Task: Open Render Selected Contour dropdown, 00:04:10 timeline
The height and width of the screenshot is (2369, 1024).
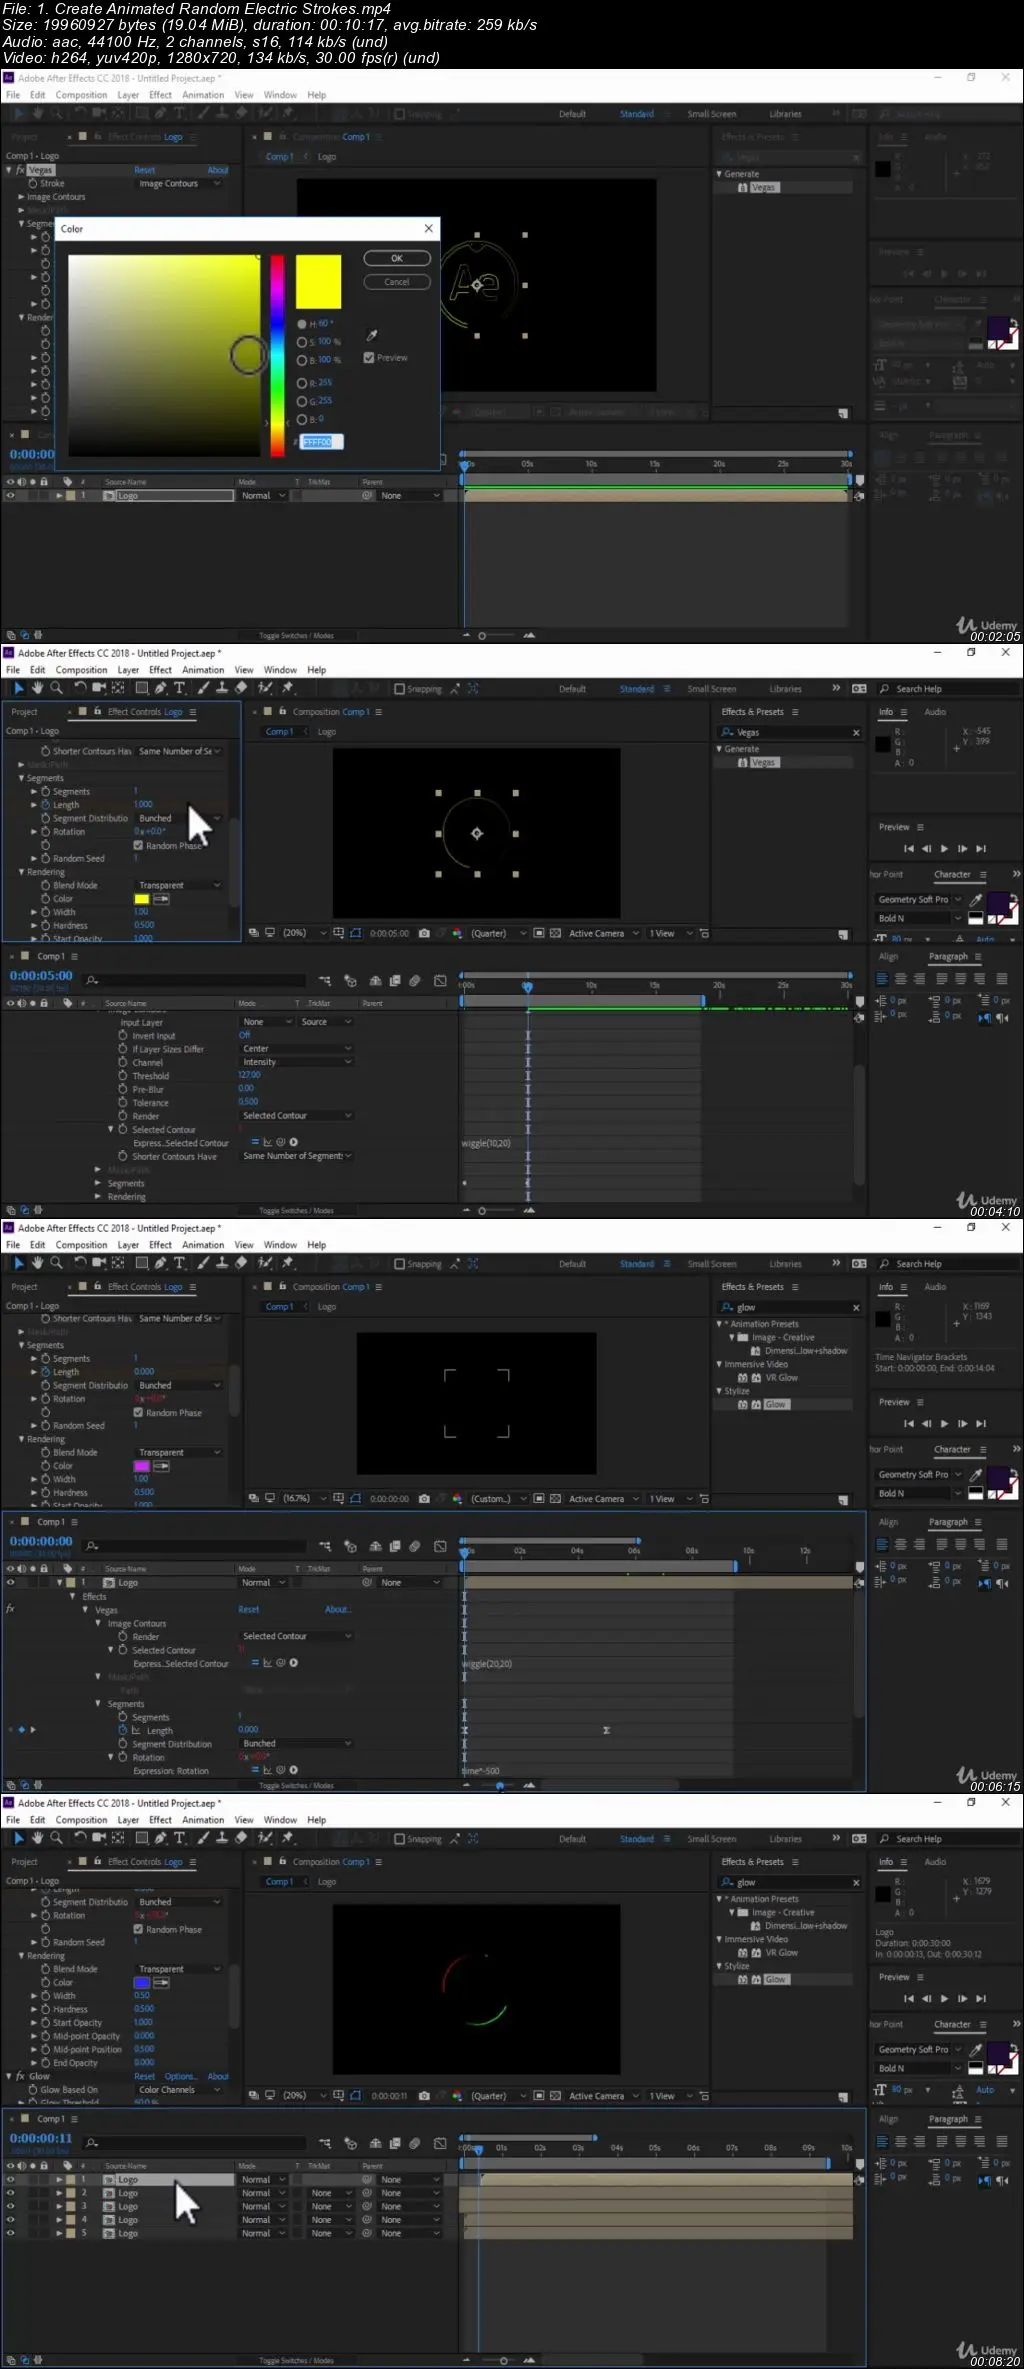Action: click(296, 1115)
